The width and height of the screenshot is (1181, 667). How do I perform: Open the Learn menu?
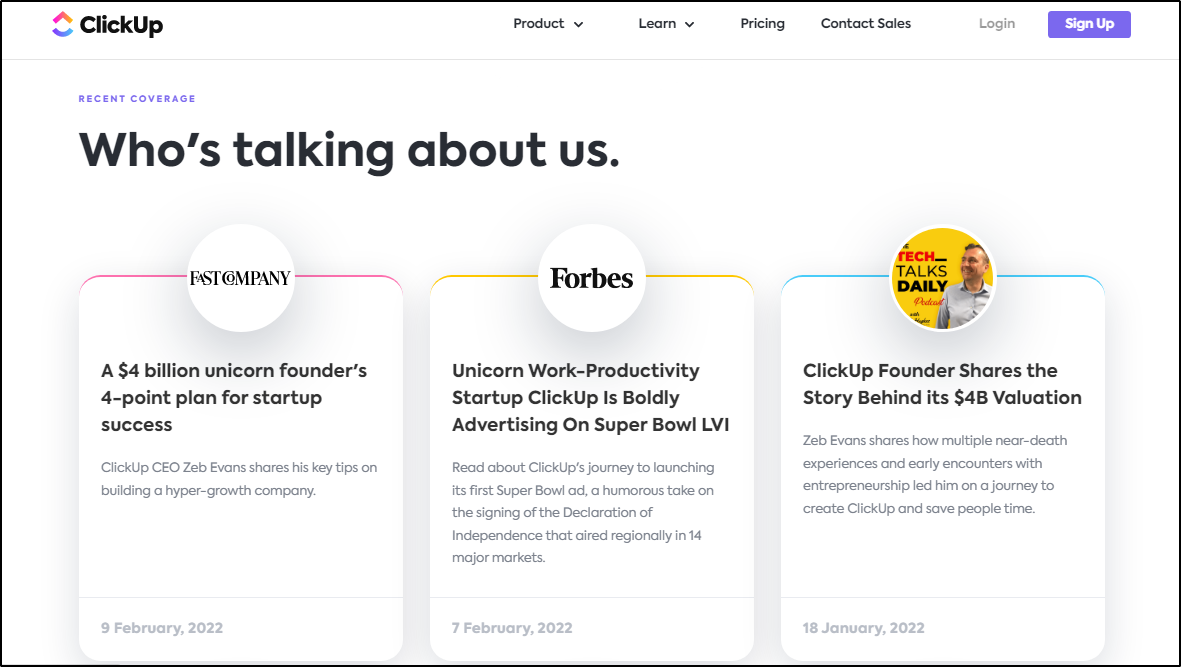point(657,24)
